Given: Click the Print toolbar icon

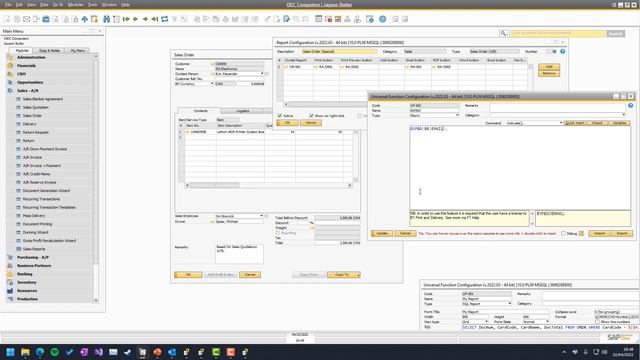Looking at the screenshot, I should 17,19.
